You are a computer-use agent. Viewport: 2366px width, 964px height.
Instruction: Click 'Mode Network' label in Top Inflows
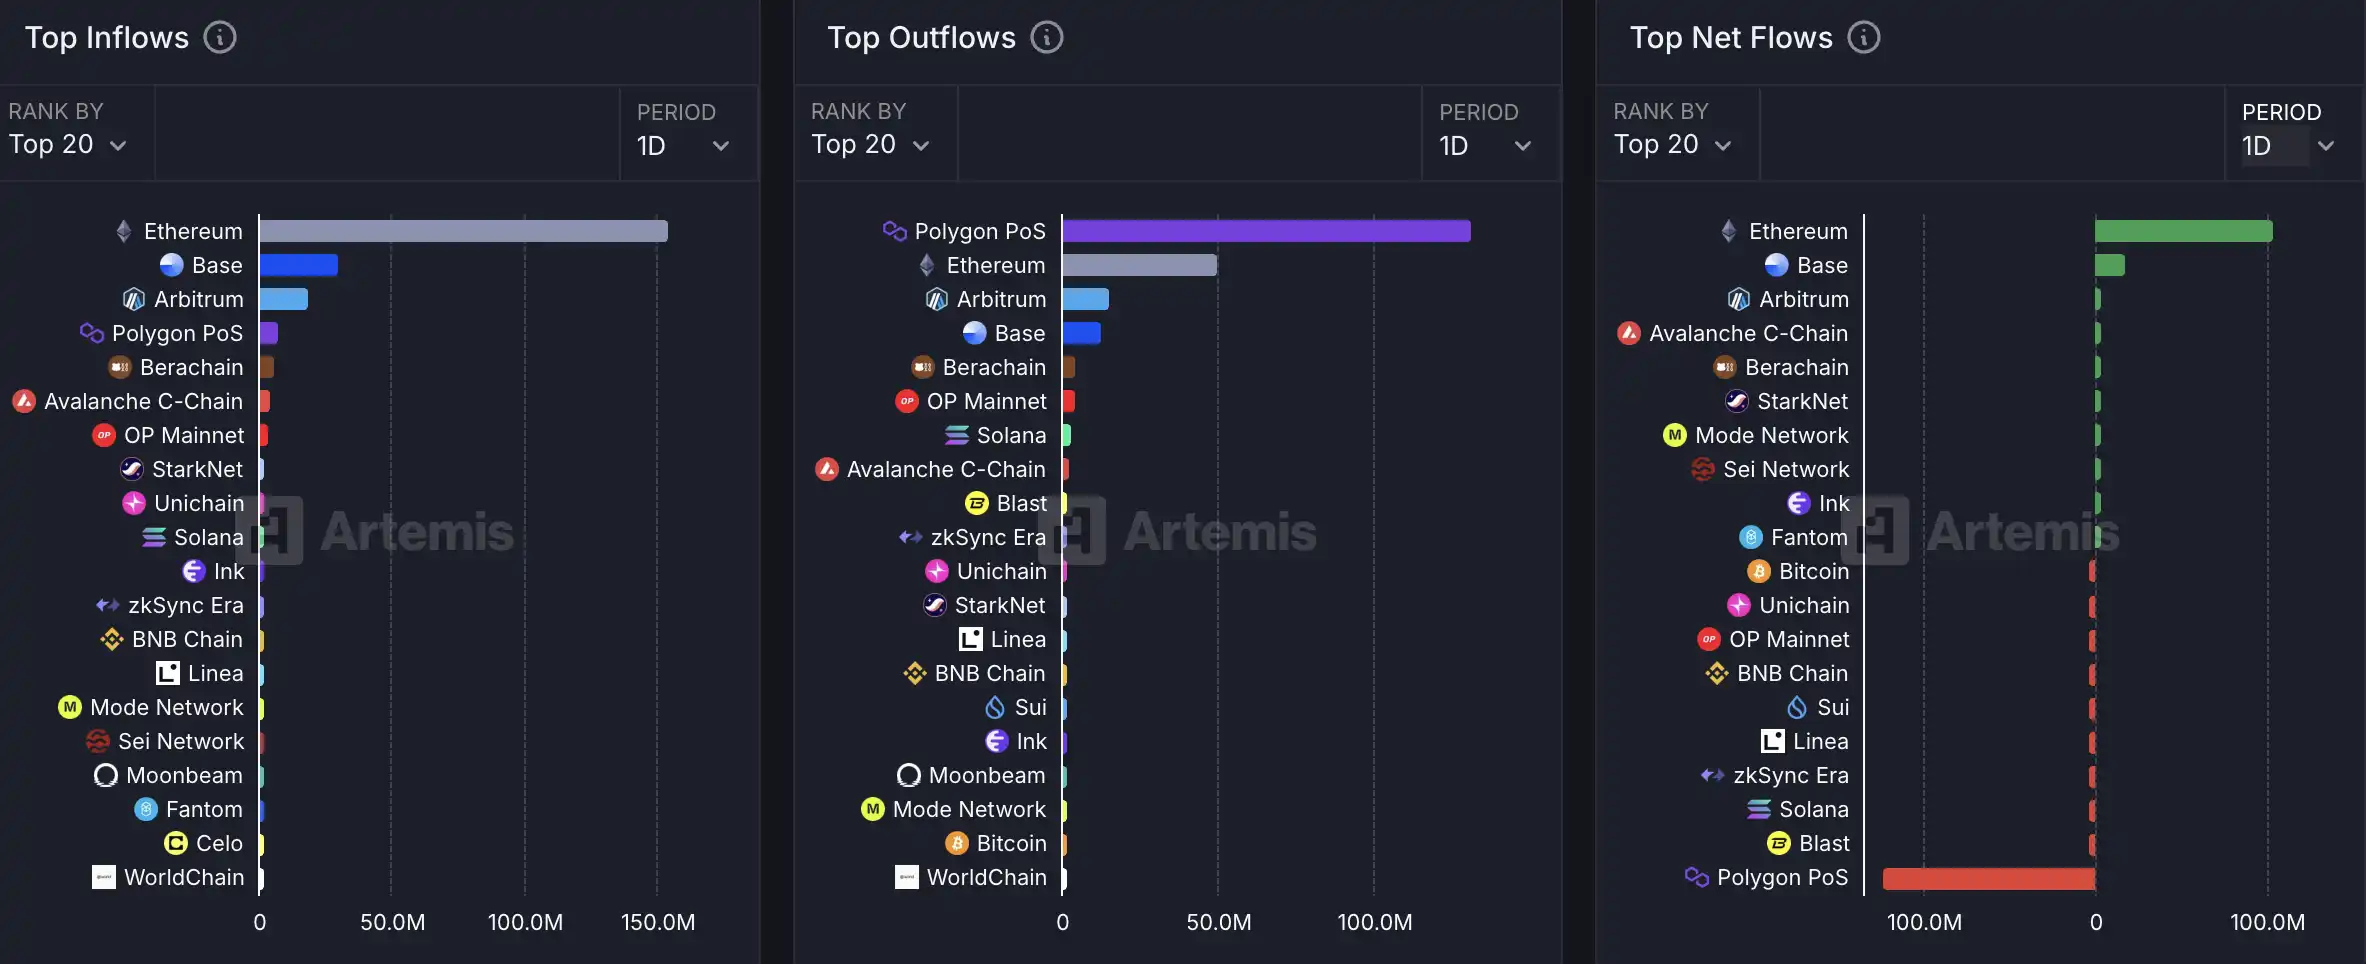pos(167,707)
